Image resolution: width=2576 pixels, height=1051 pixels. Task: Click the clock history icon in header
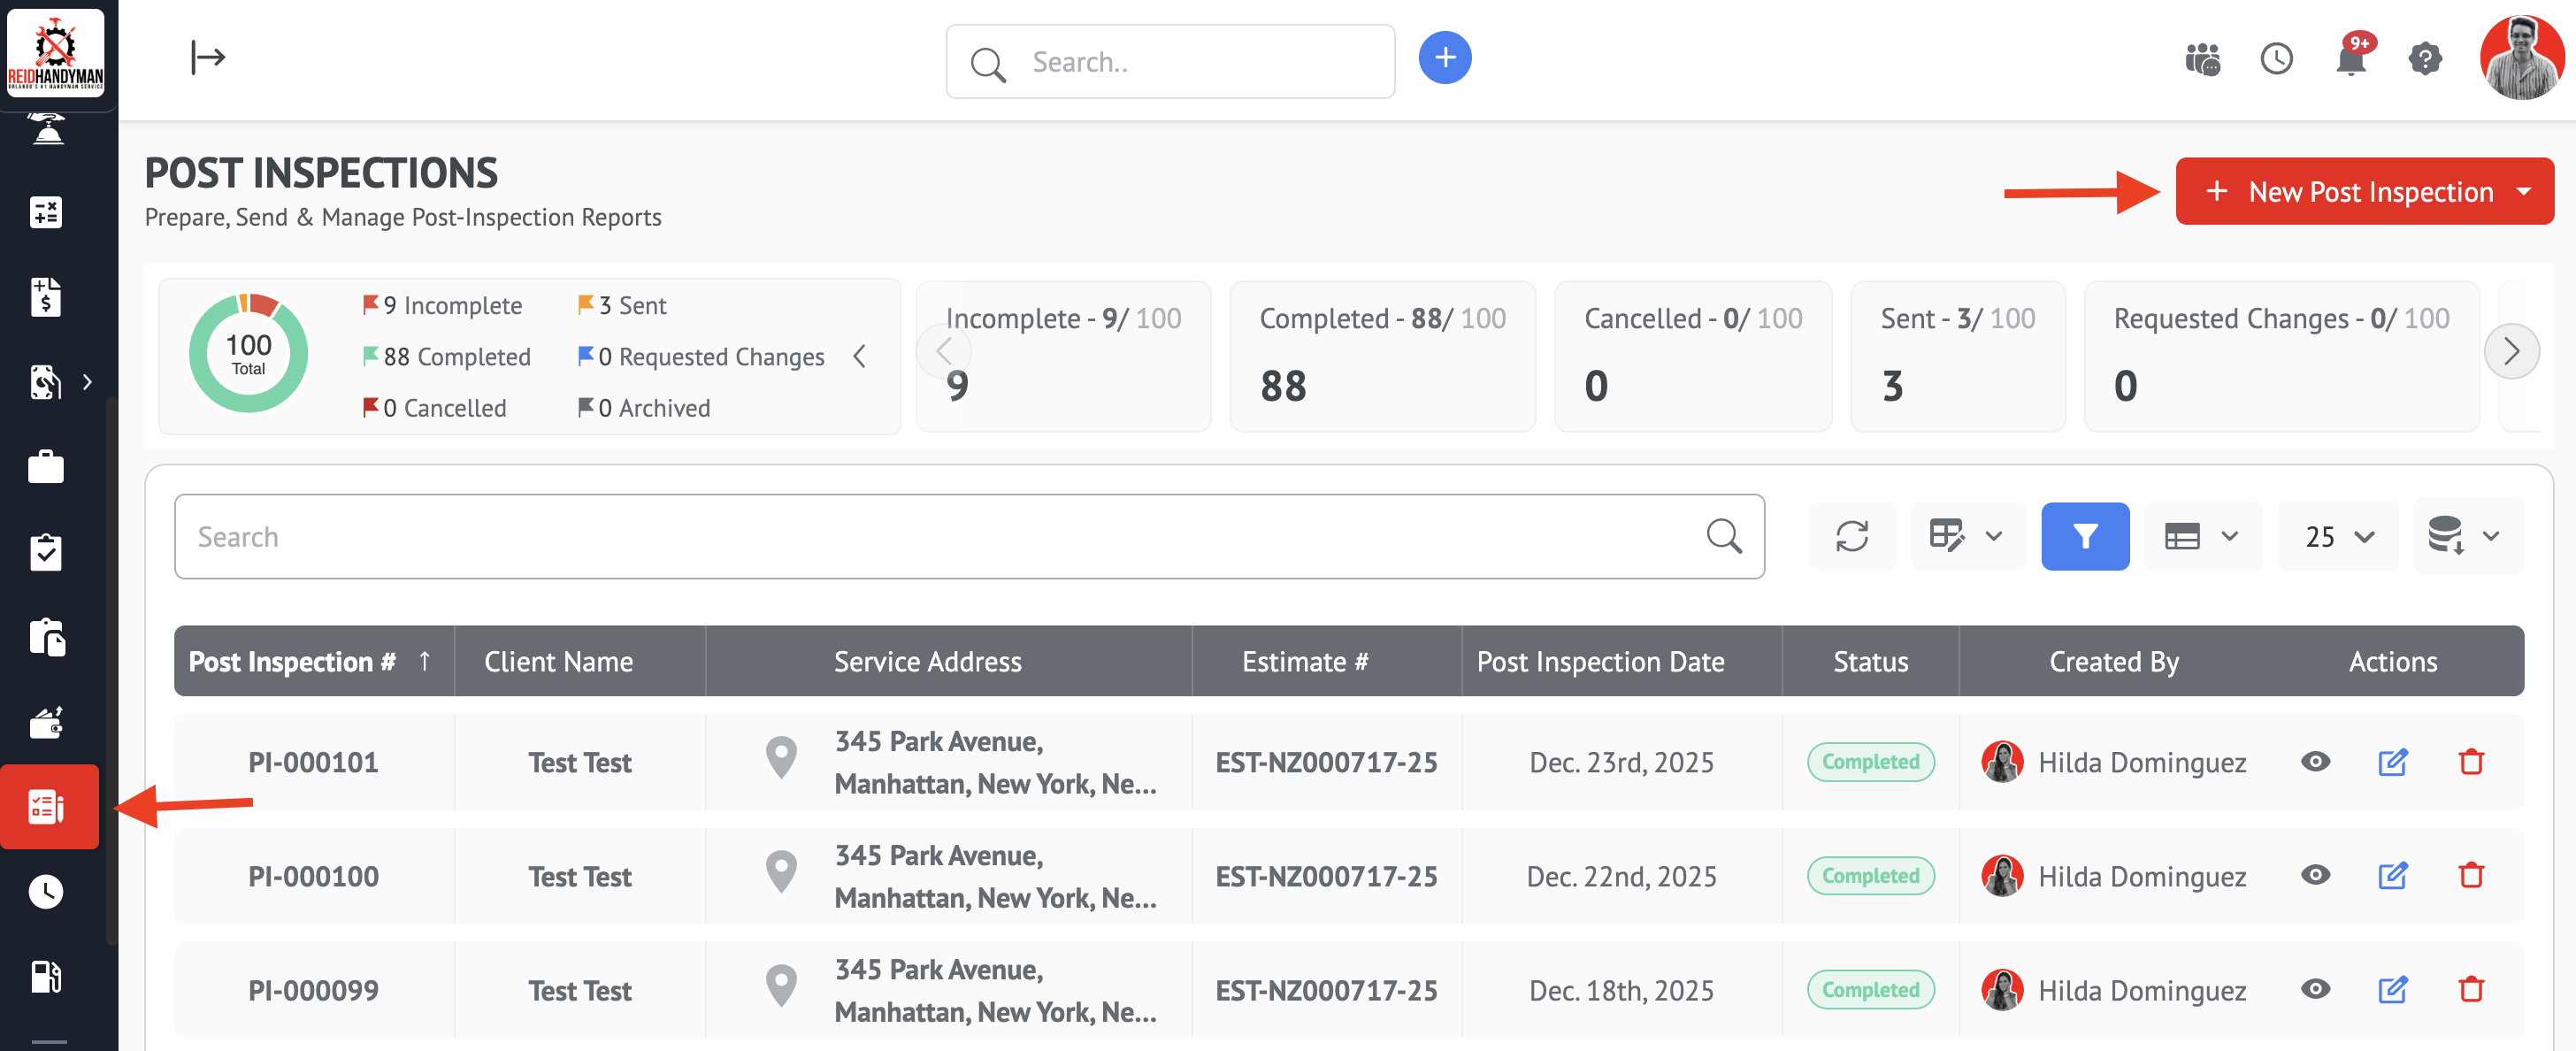(x=2276, y=59)
